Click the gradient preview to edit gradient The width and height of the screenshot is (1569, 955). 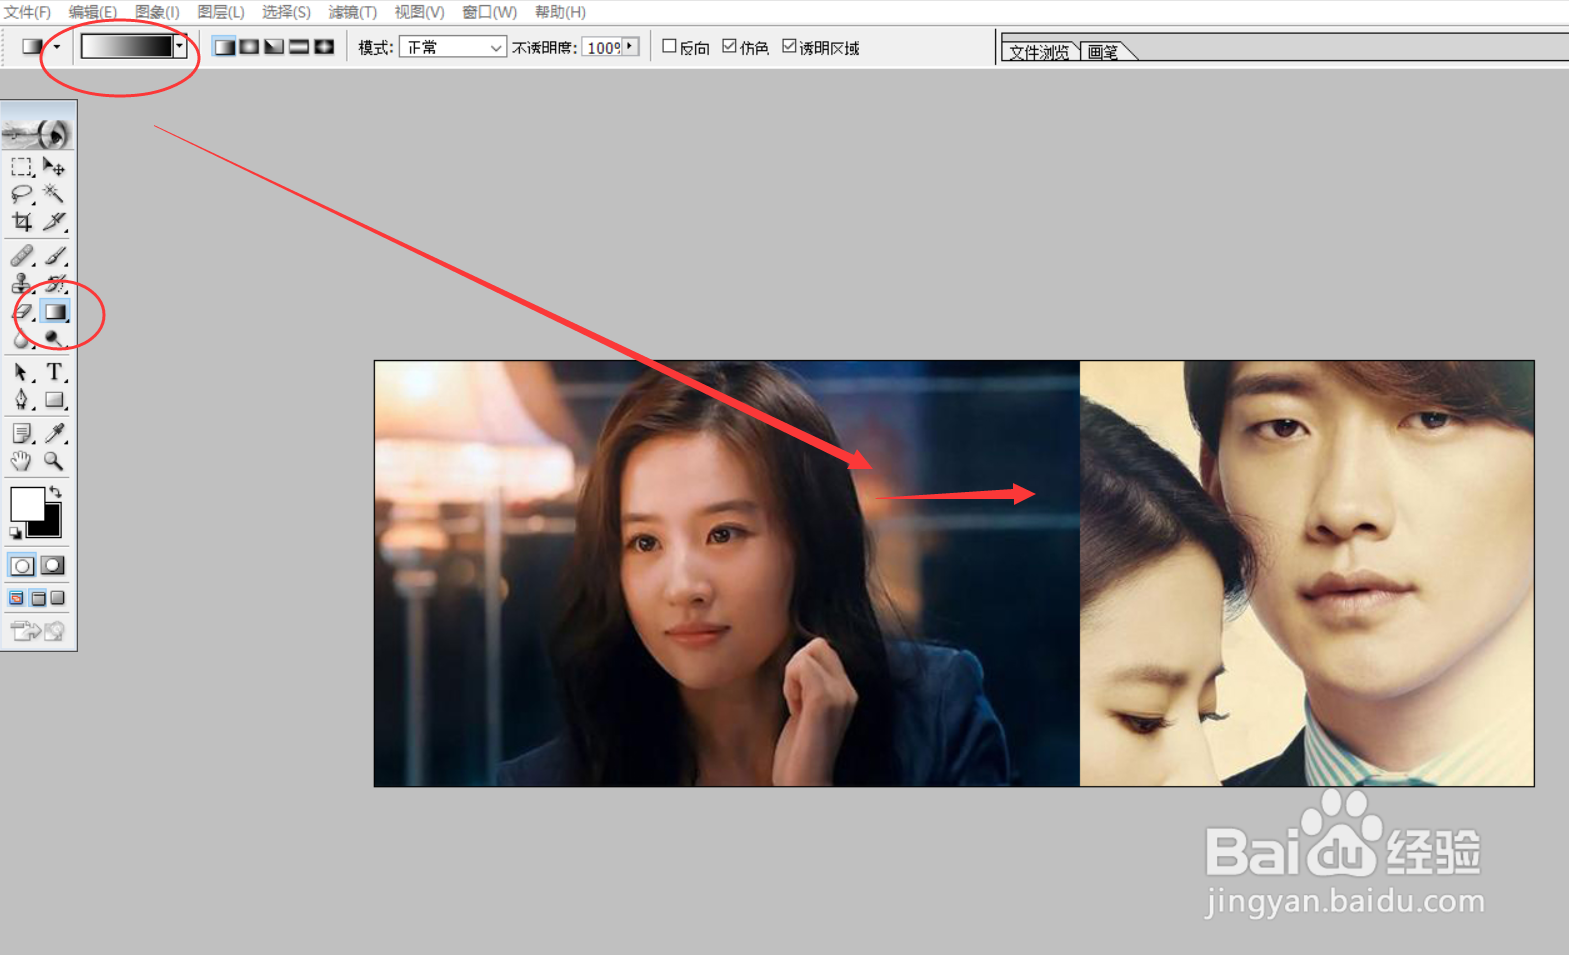pyautogui.click(x=127, y=46)
